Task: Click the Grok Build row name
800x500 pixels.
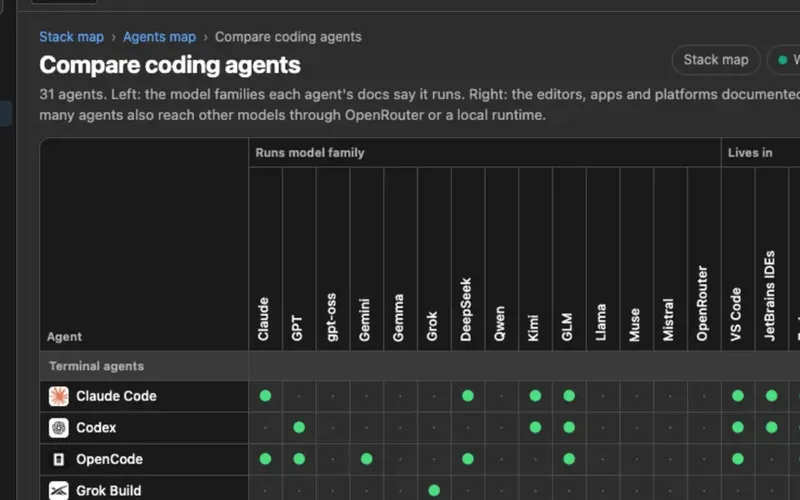Action: (108, 491)
